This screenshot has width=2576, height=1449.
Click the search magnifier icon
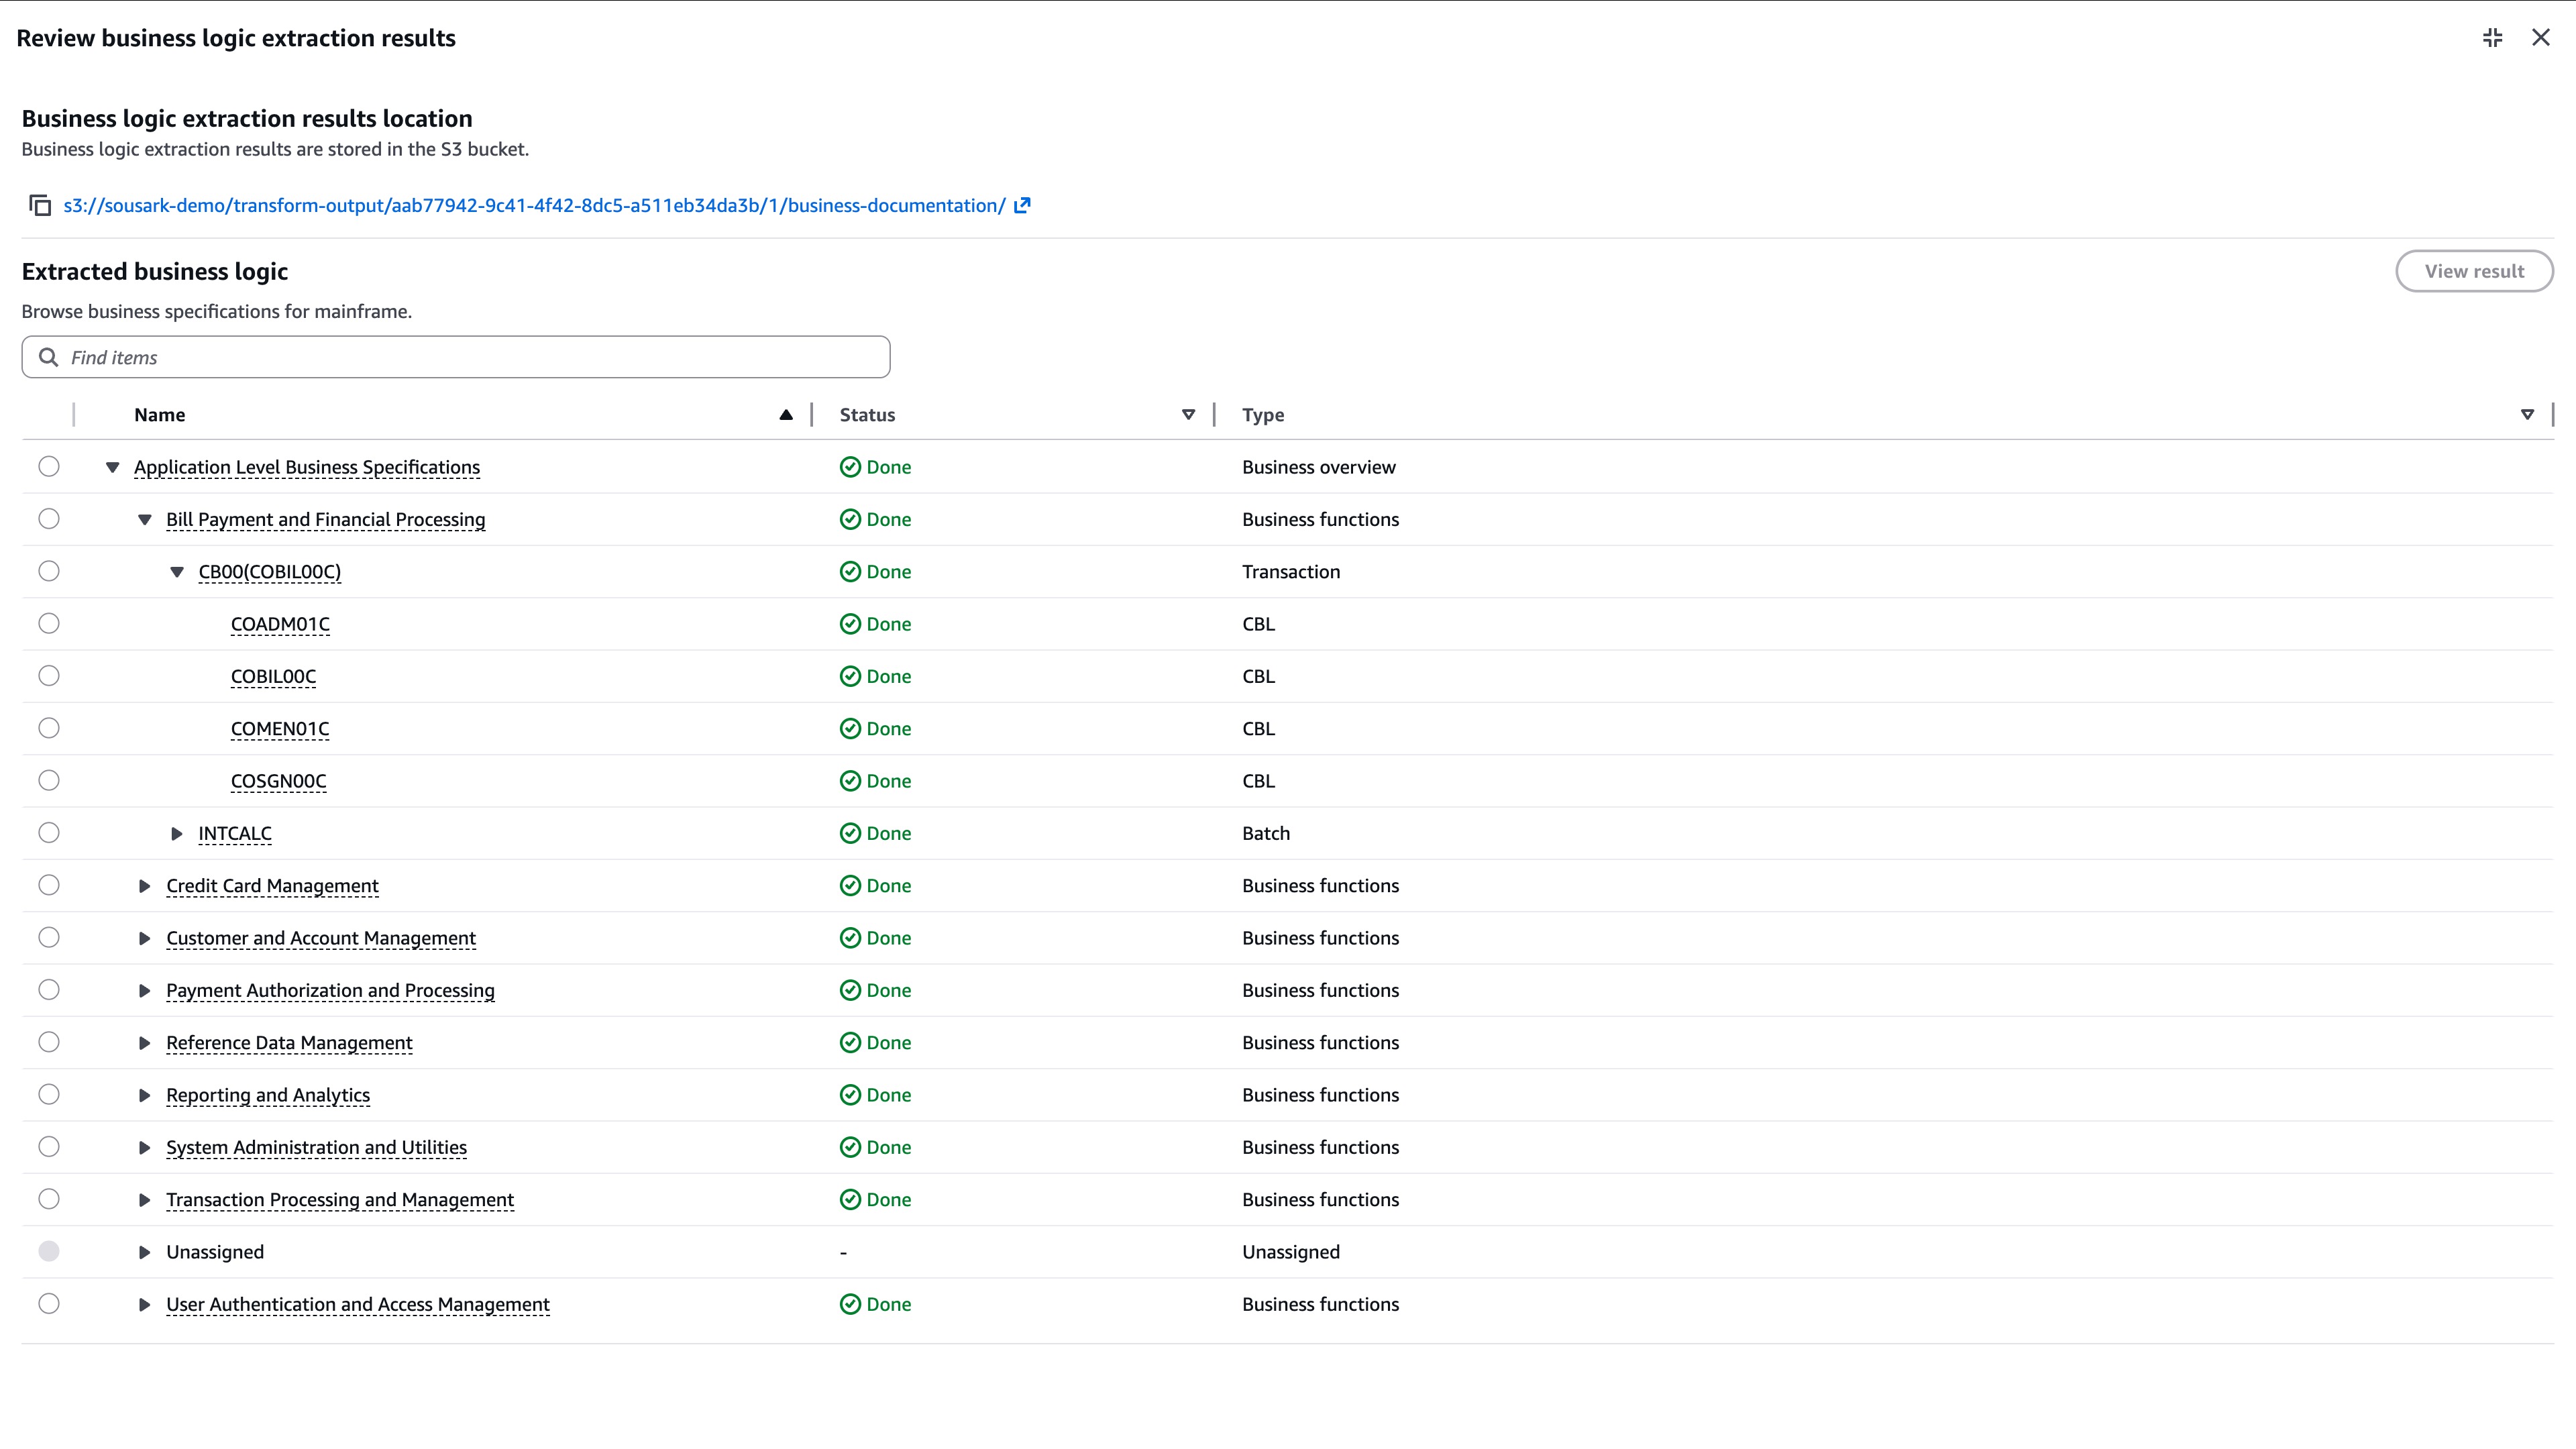[48, 357]
